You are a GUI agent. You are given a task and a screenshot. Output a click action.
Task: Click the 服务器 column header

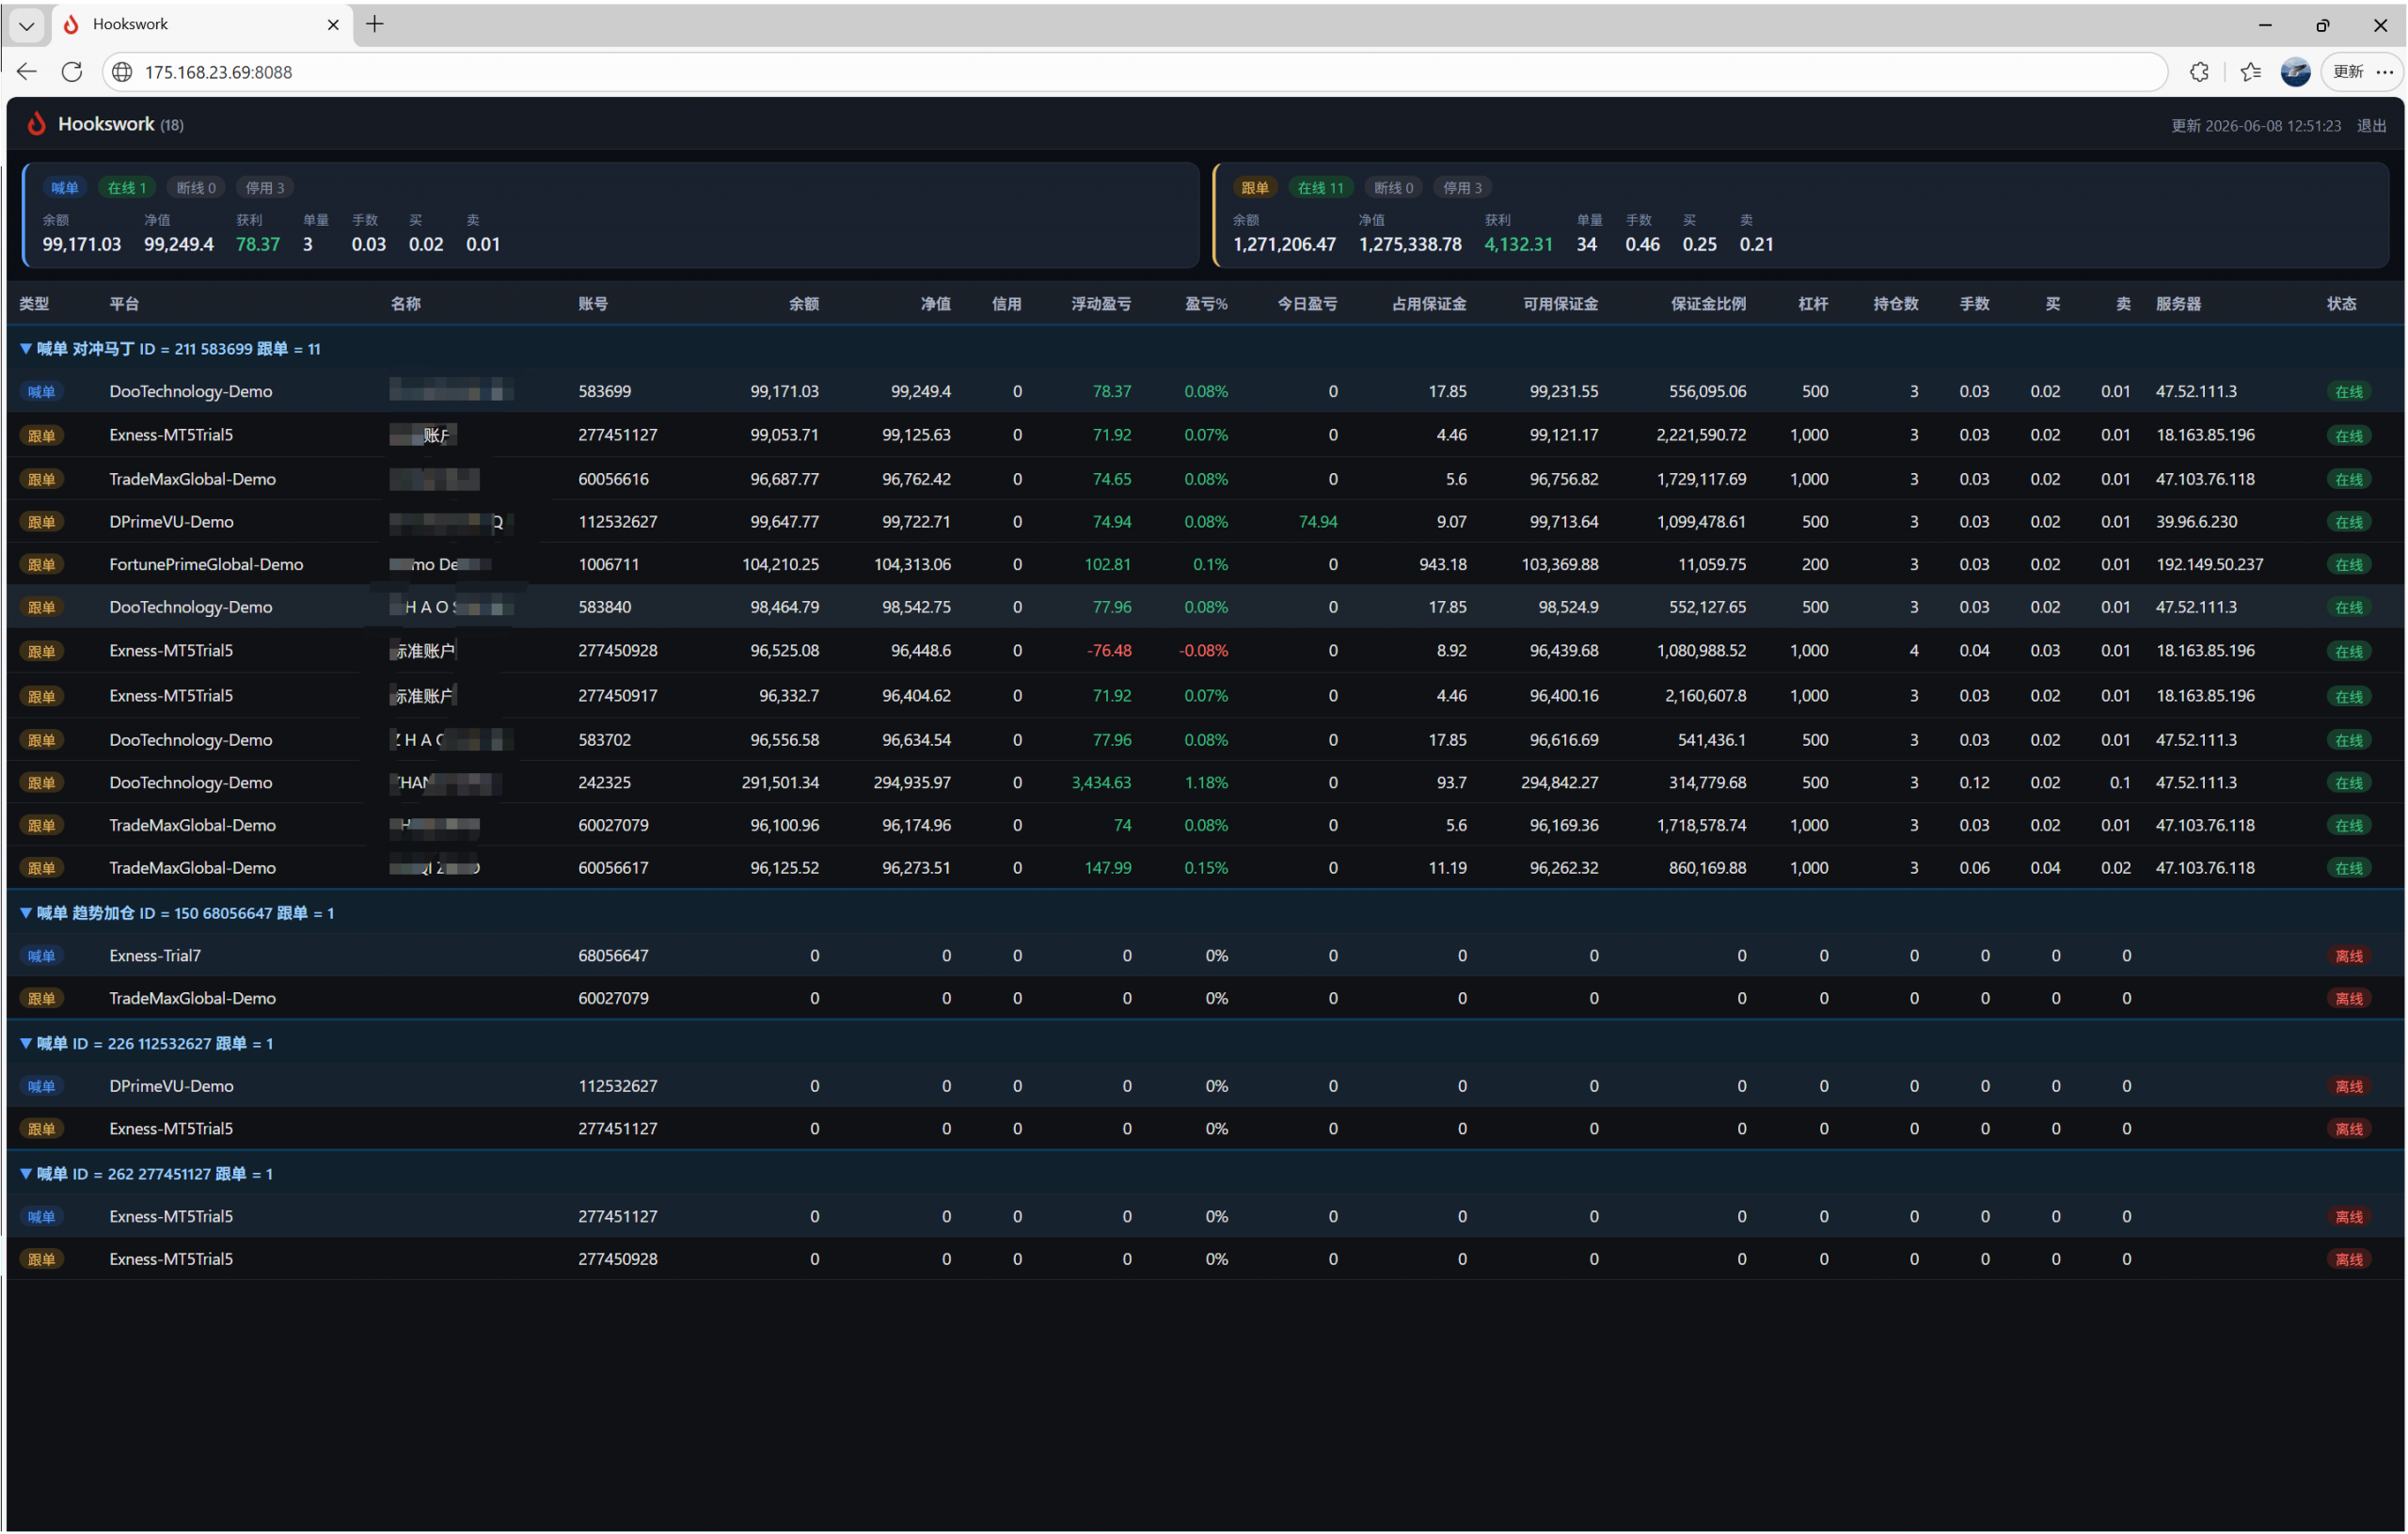[x=2178, y=304]
